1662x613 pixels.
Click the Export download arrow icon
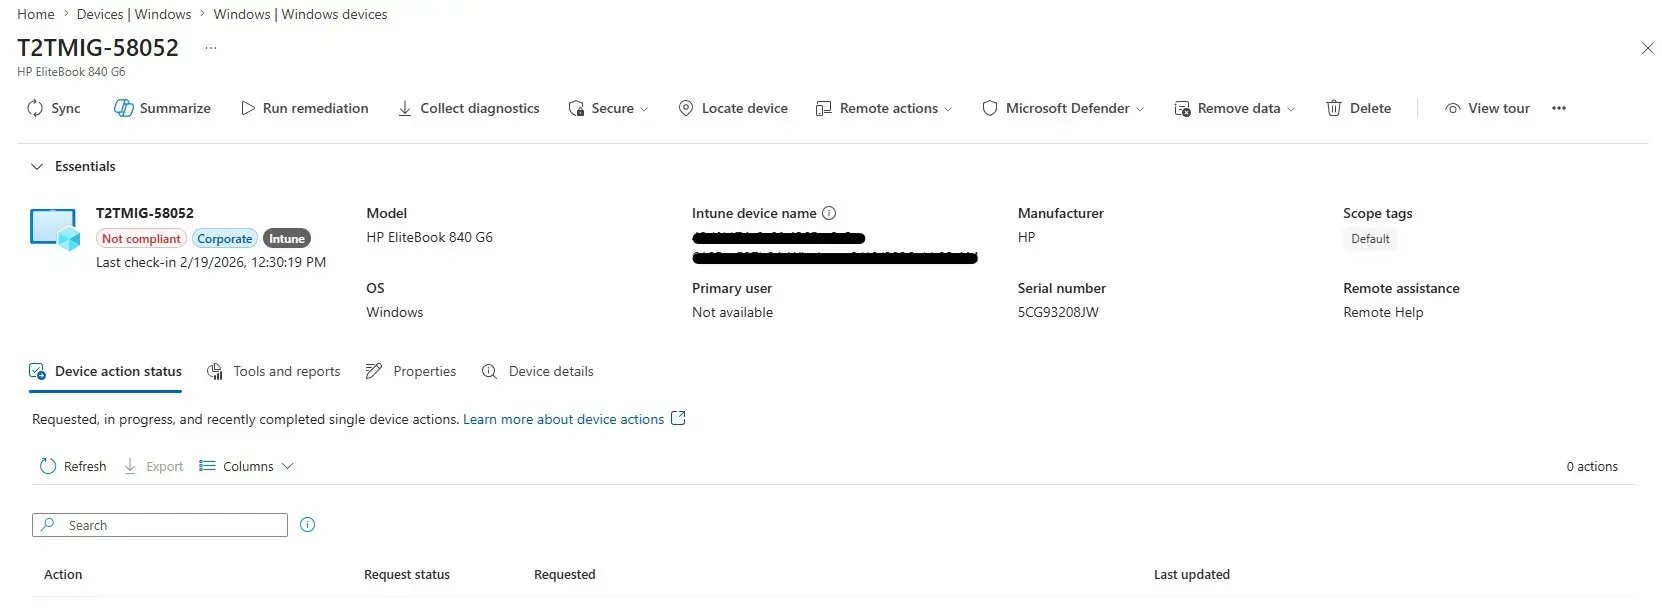tap(130, 466)
